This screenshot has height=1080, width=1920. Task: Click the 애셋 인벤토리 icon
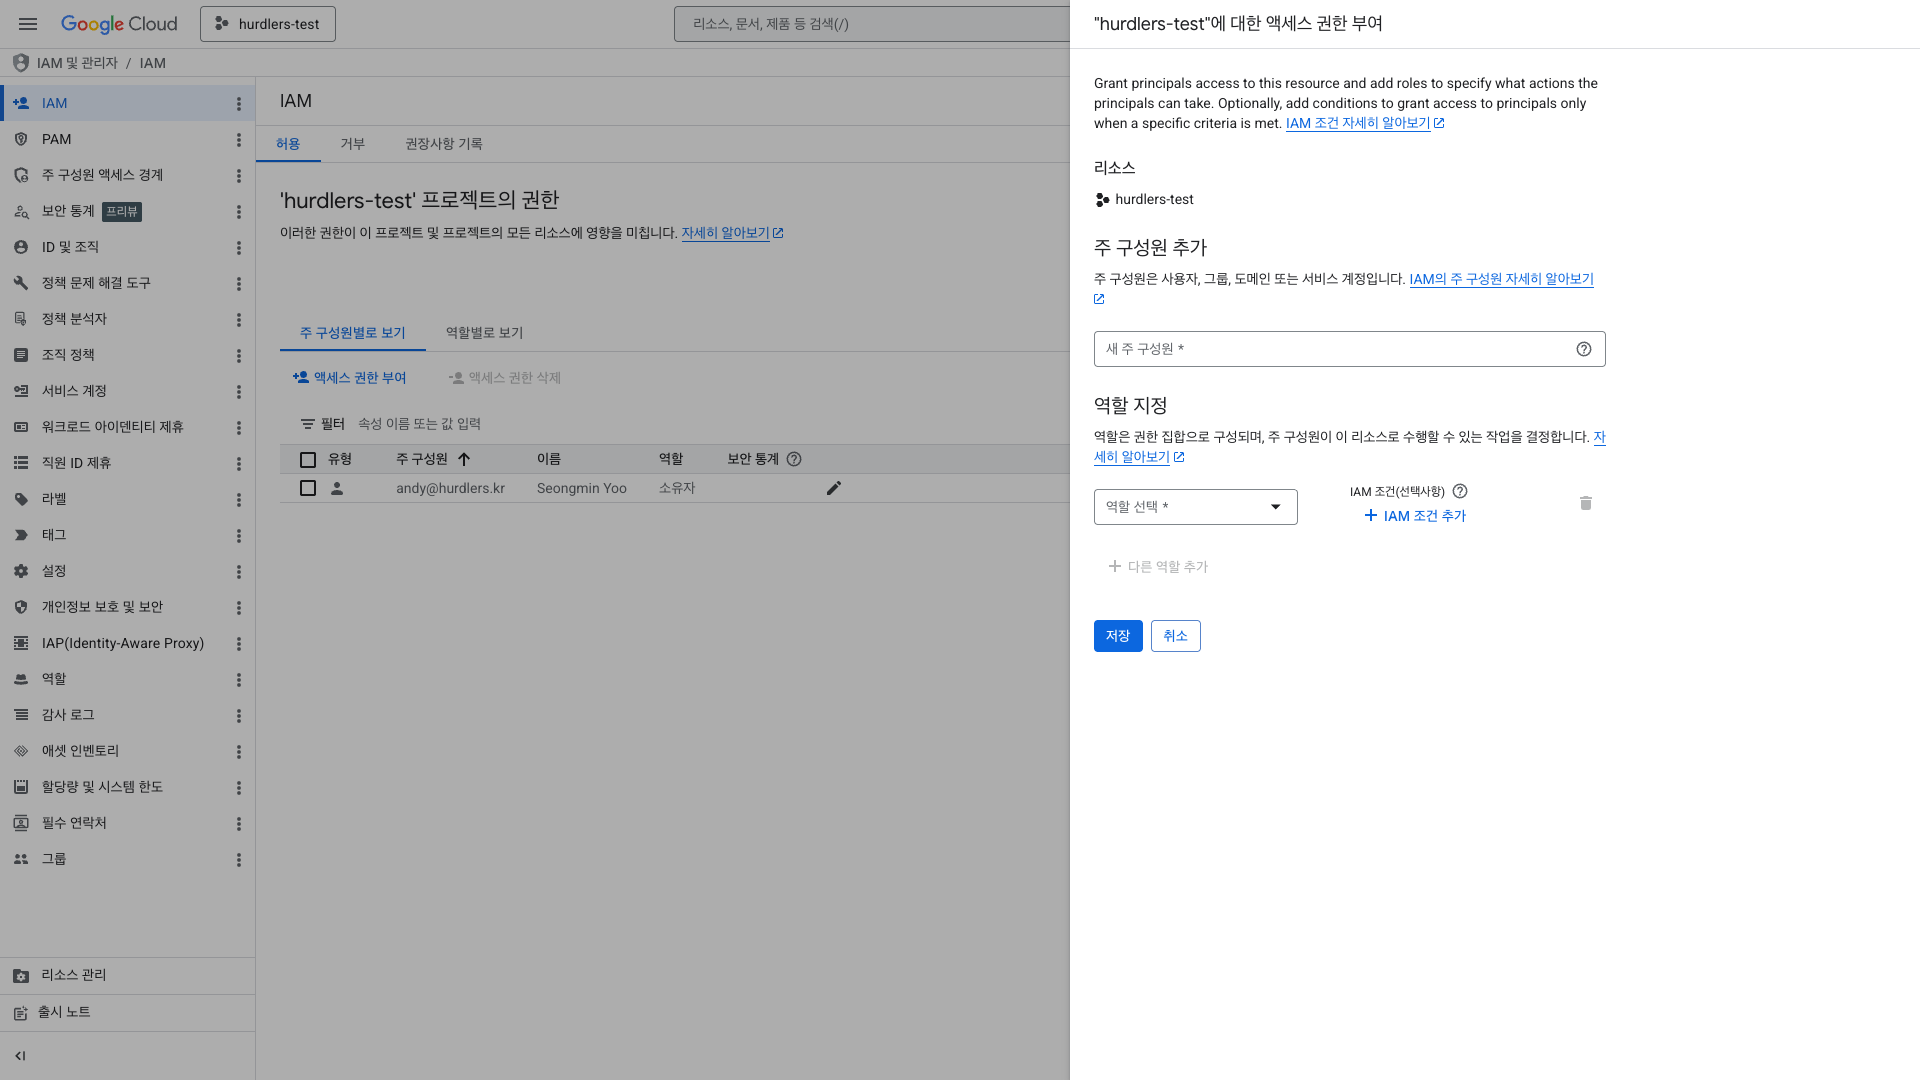click(21, 751)
